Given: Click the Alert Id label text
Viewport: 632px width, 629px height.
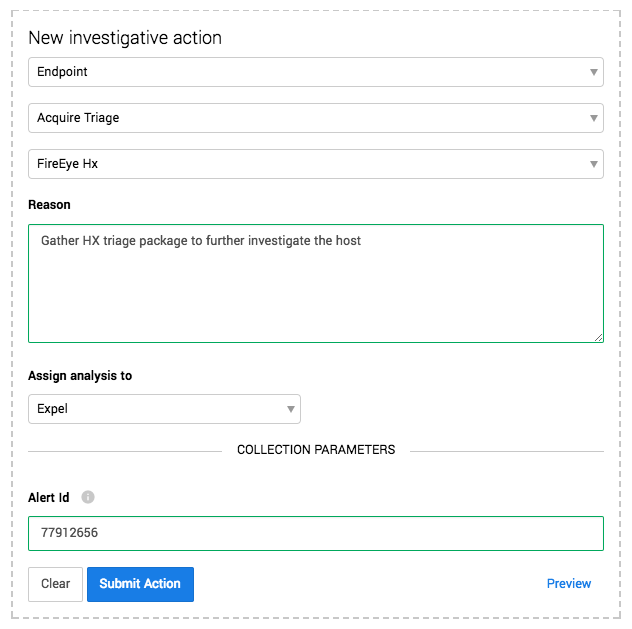Looking at the screenshot, I should (x=49, y=498).
